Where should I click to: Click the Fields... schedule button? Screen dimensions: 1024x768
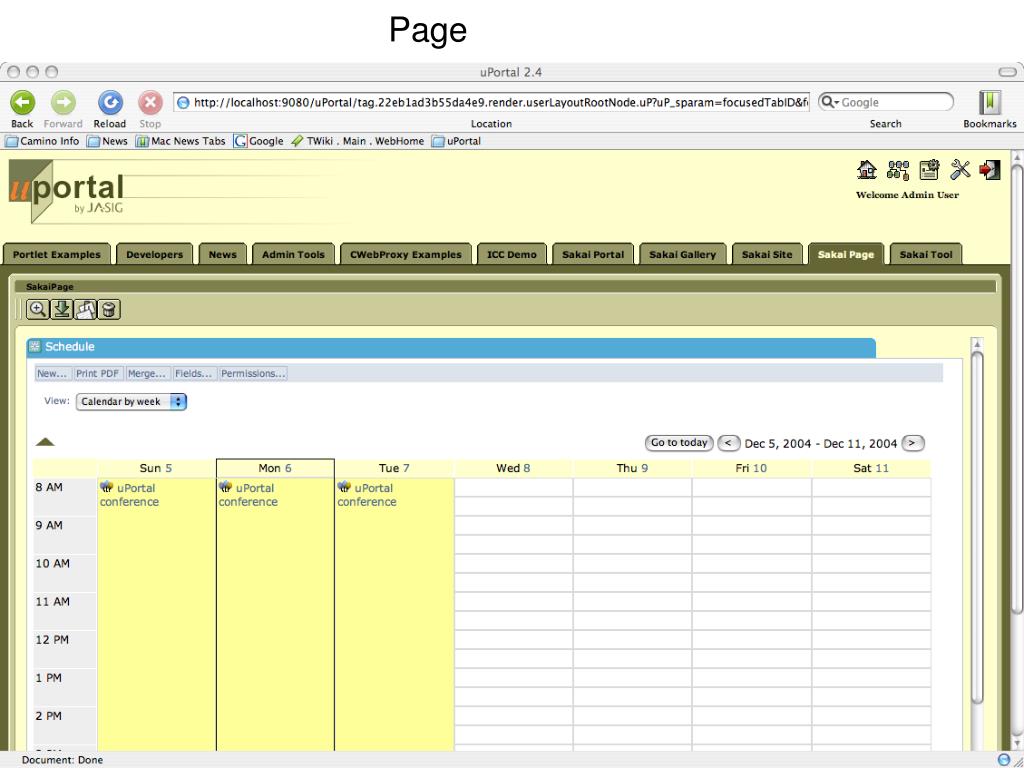[x=193, y=374]
